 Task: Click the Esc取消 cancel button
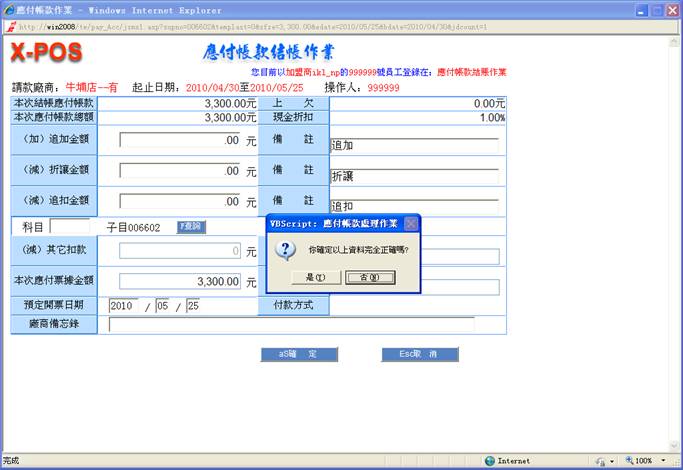click(419, 354)
